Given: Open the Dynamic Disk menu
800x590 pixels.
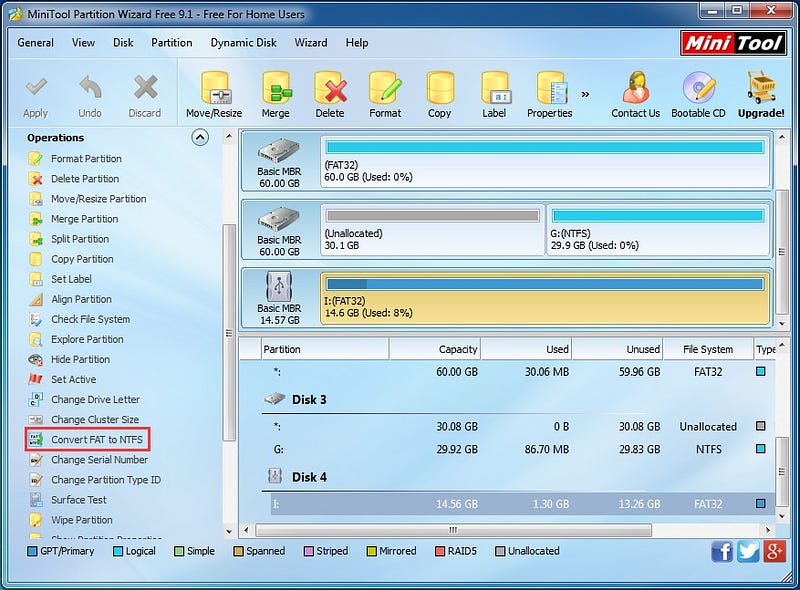Looking at the screenshot, I should 243,43.
